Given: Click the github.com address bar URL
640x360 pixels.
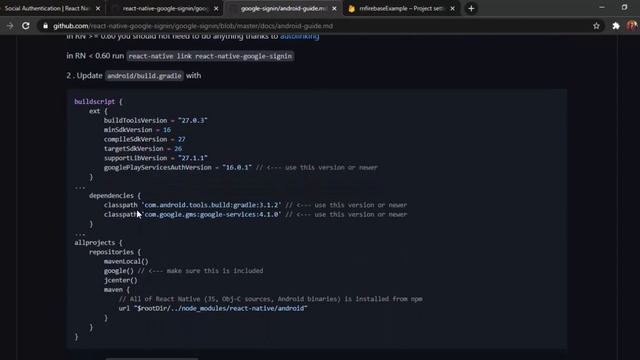Looking at the screenshot, I should tap(193, 26).
